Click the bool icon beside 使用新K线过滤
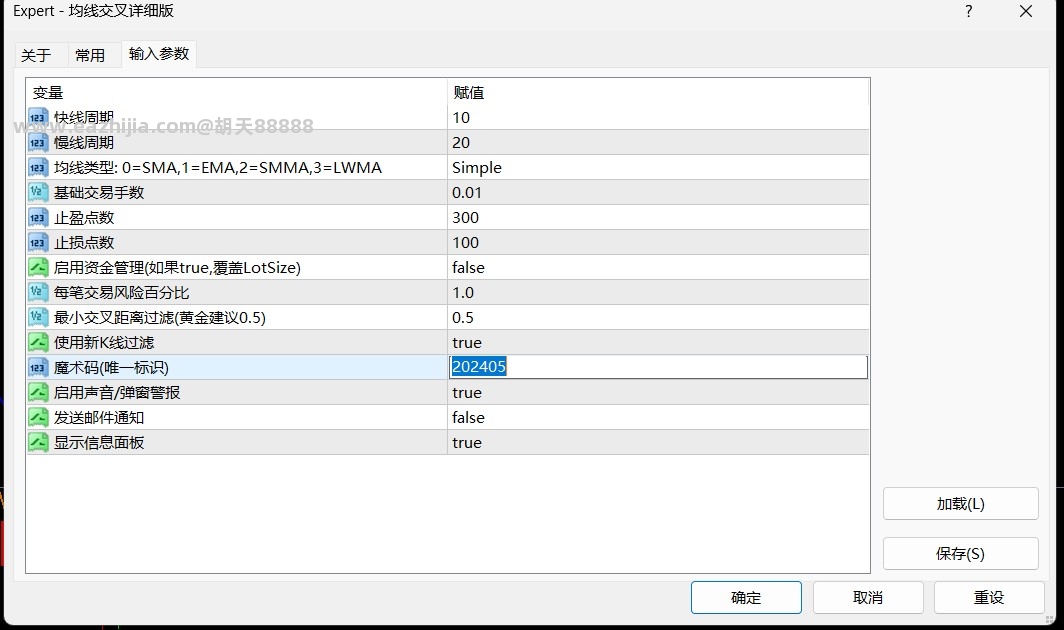The height and width of the screenshot is (630, 1064). [x=38, y=343]
